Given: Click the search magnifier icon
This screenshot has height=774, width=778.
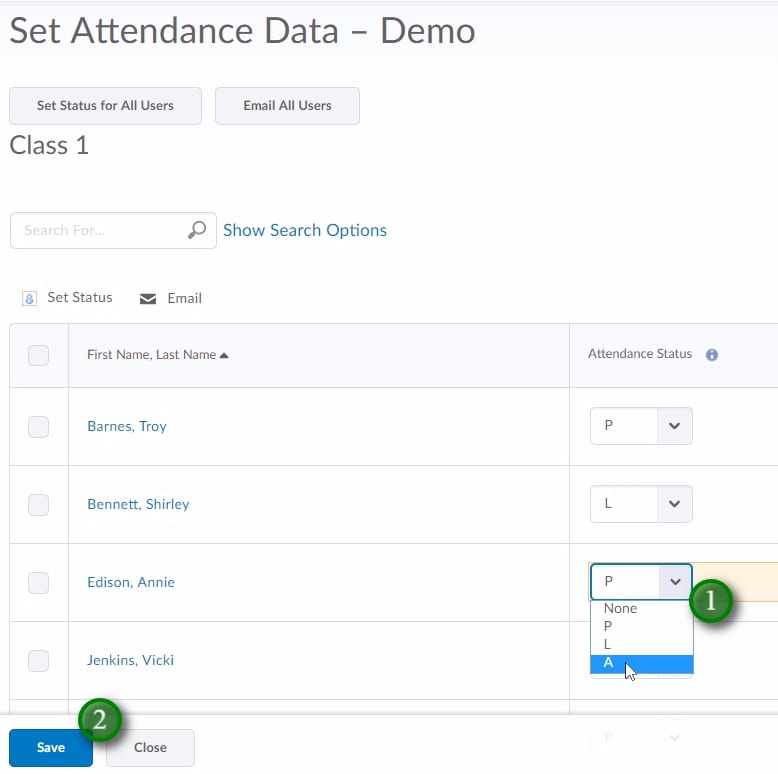Looking at the screenshot, I should pyautogui.click(x=197, y=230).
